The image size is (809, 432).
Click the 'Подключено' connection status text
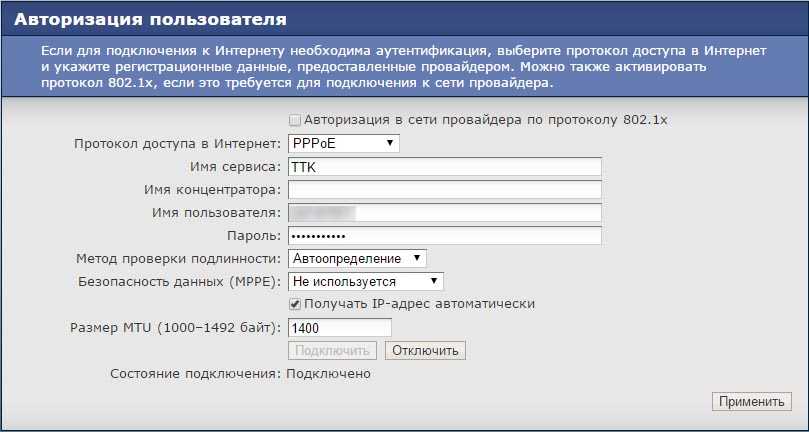point(329,374)
